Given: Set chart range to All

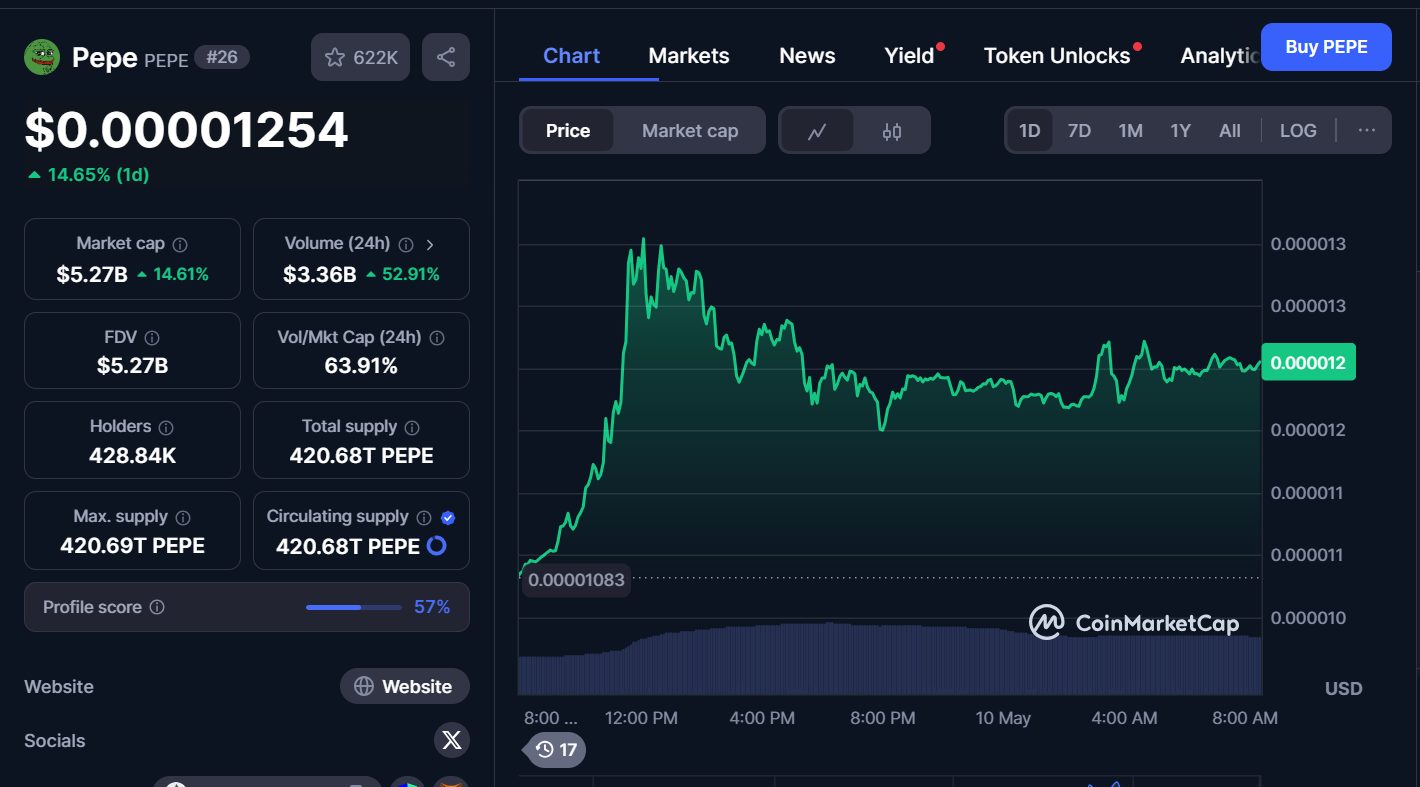Looking at the screenshot, I should coord(1230,131).
